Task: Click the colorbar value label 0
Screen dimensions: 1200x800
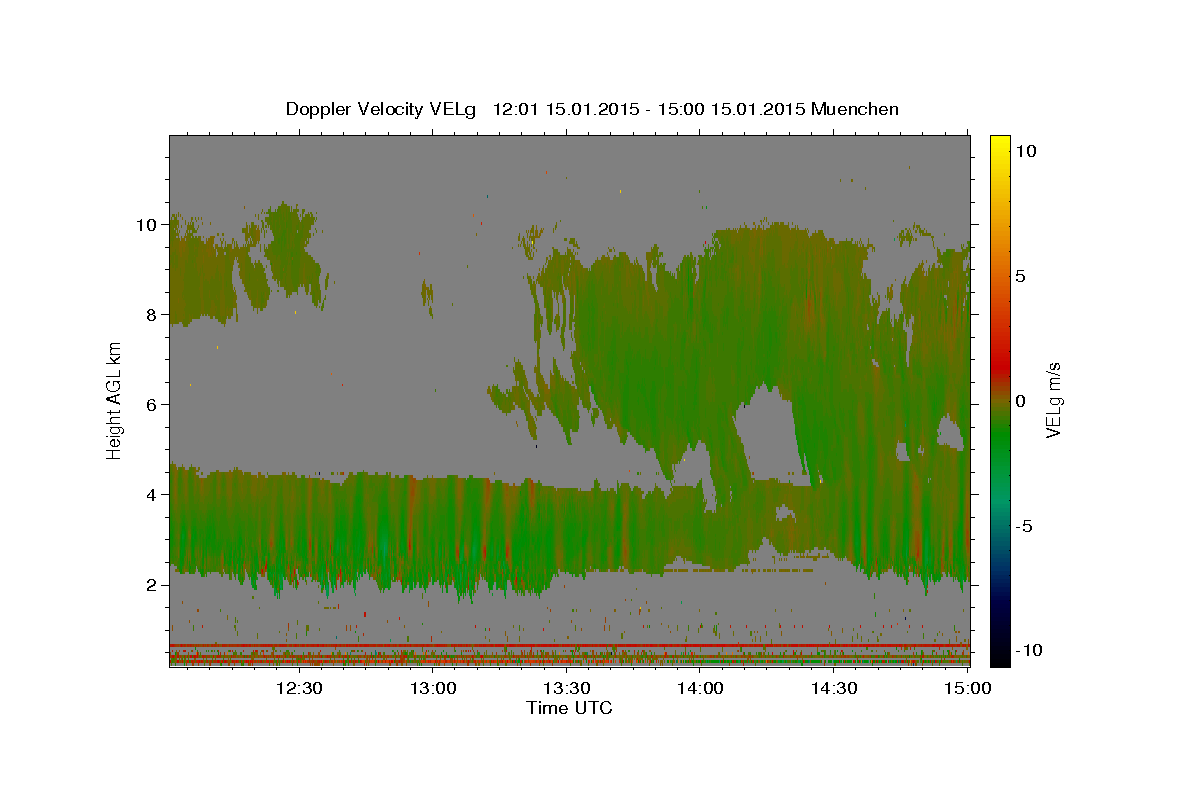Action: 1020,401
